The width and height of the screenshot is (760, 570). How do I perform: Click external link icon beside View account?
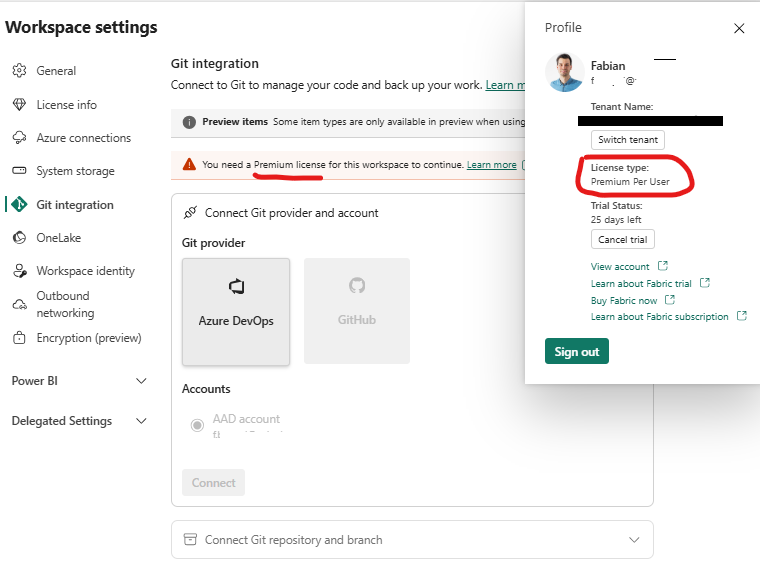[663, 266]
